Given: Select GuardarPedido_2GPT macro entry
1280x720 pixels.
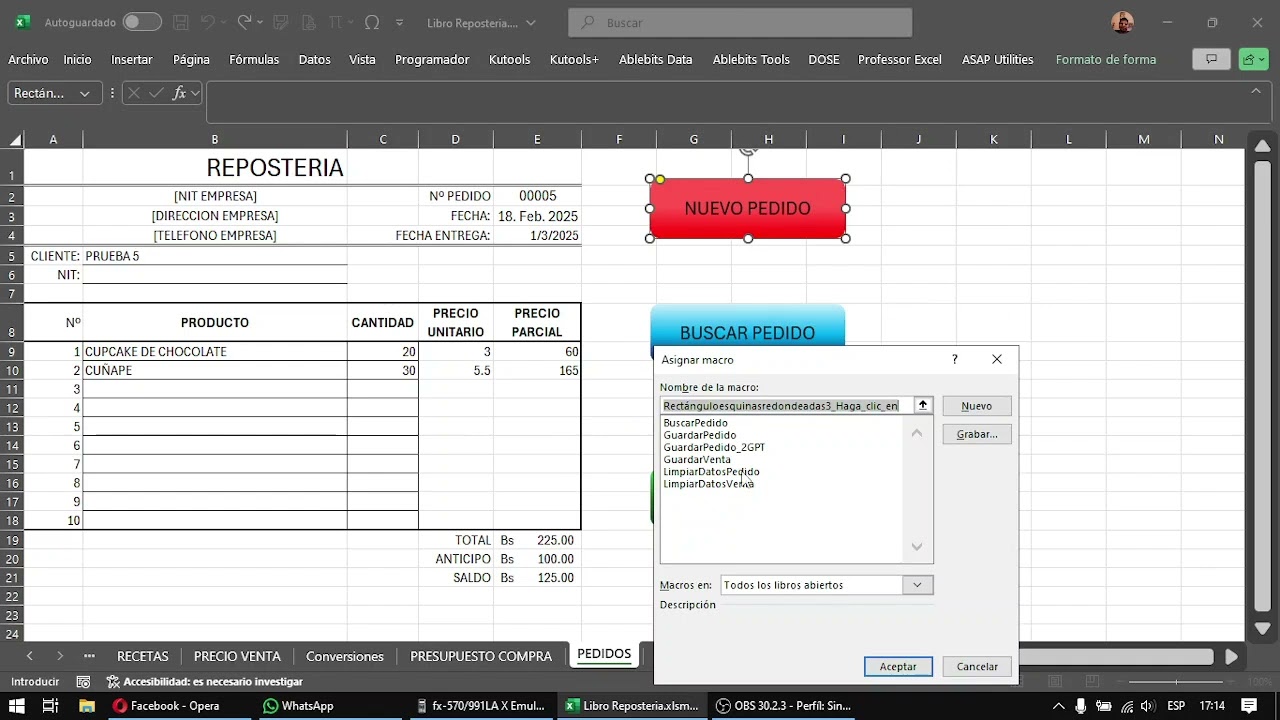Looking at the screenshot, I should tap(714, 447).
